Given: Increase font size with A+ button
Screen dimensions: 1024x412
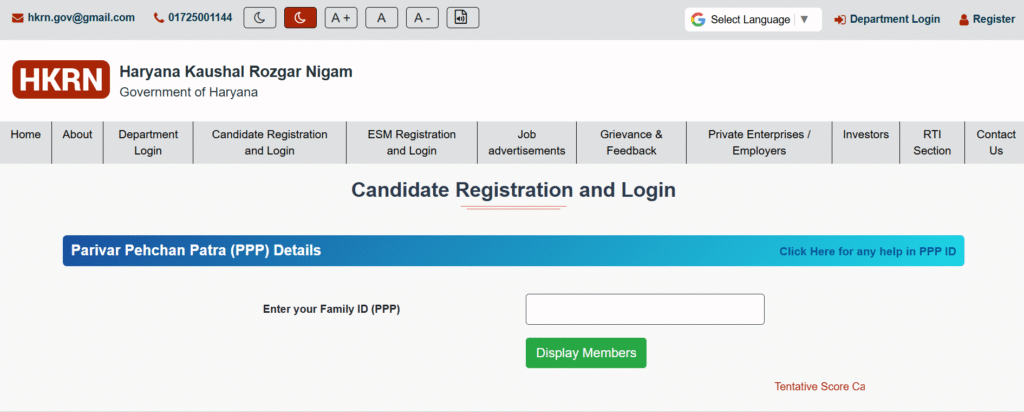Looking at the screenshot, I should click(x=341, y=18).
